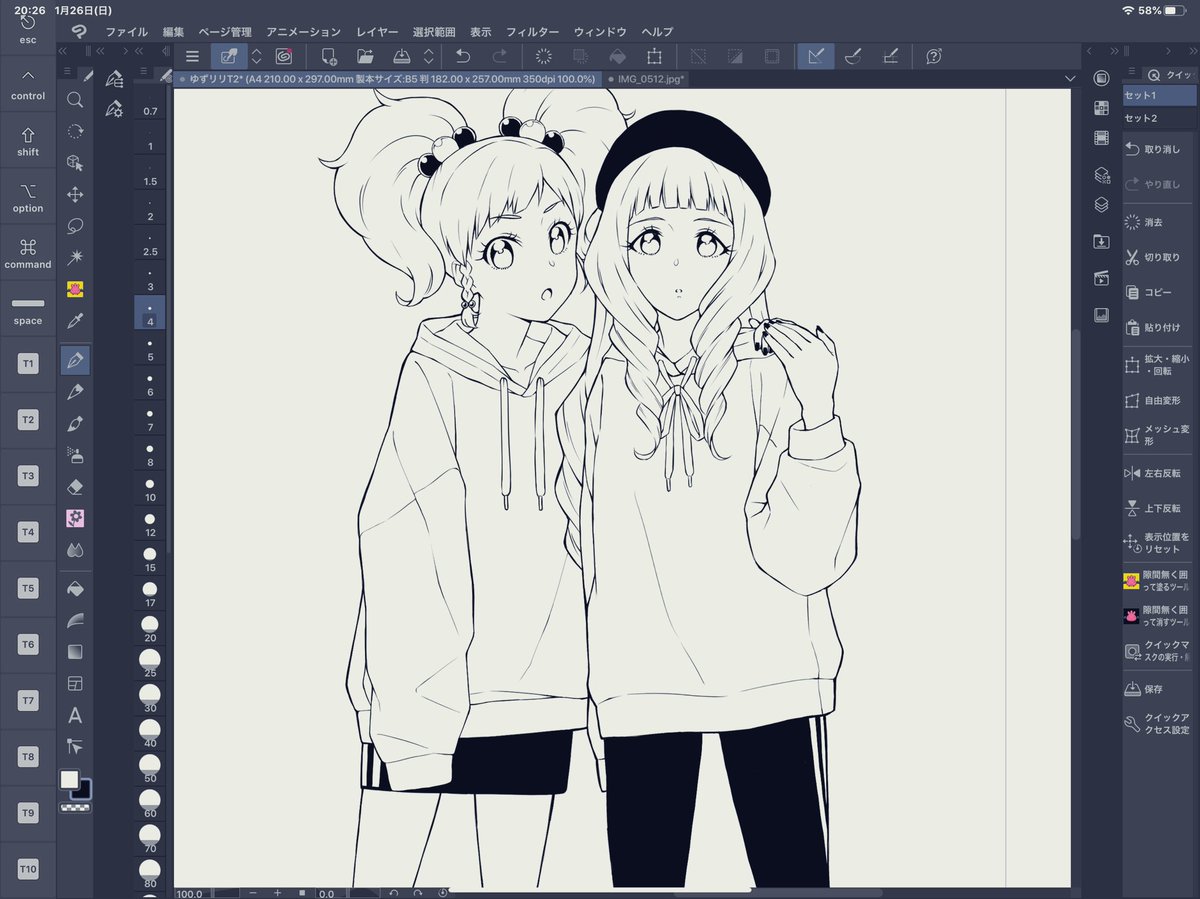The height and width of the screenshot is (899, 1200).
Task: Collapse left dock double-chevron arrows
Action: click(x=64, y=52)
